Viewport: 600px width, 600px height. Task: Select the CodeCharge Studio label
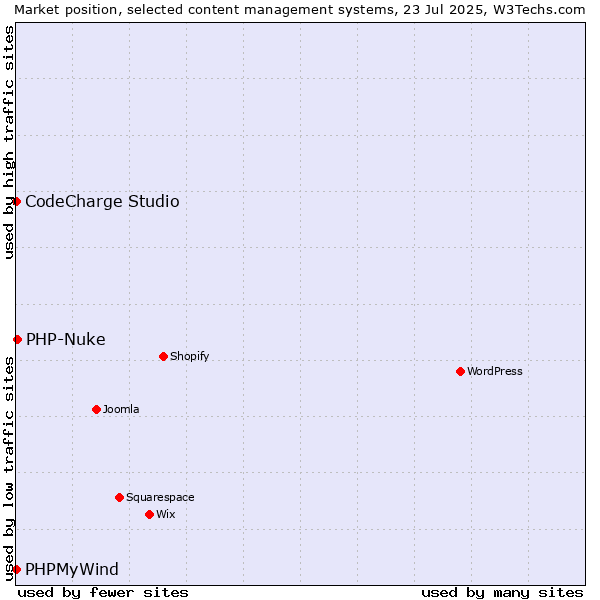102,202
